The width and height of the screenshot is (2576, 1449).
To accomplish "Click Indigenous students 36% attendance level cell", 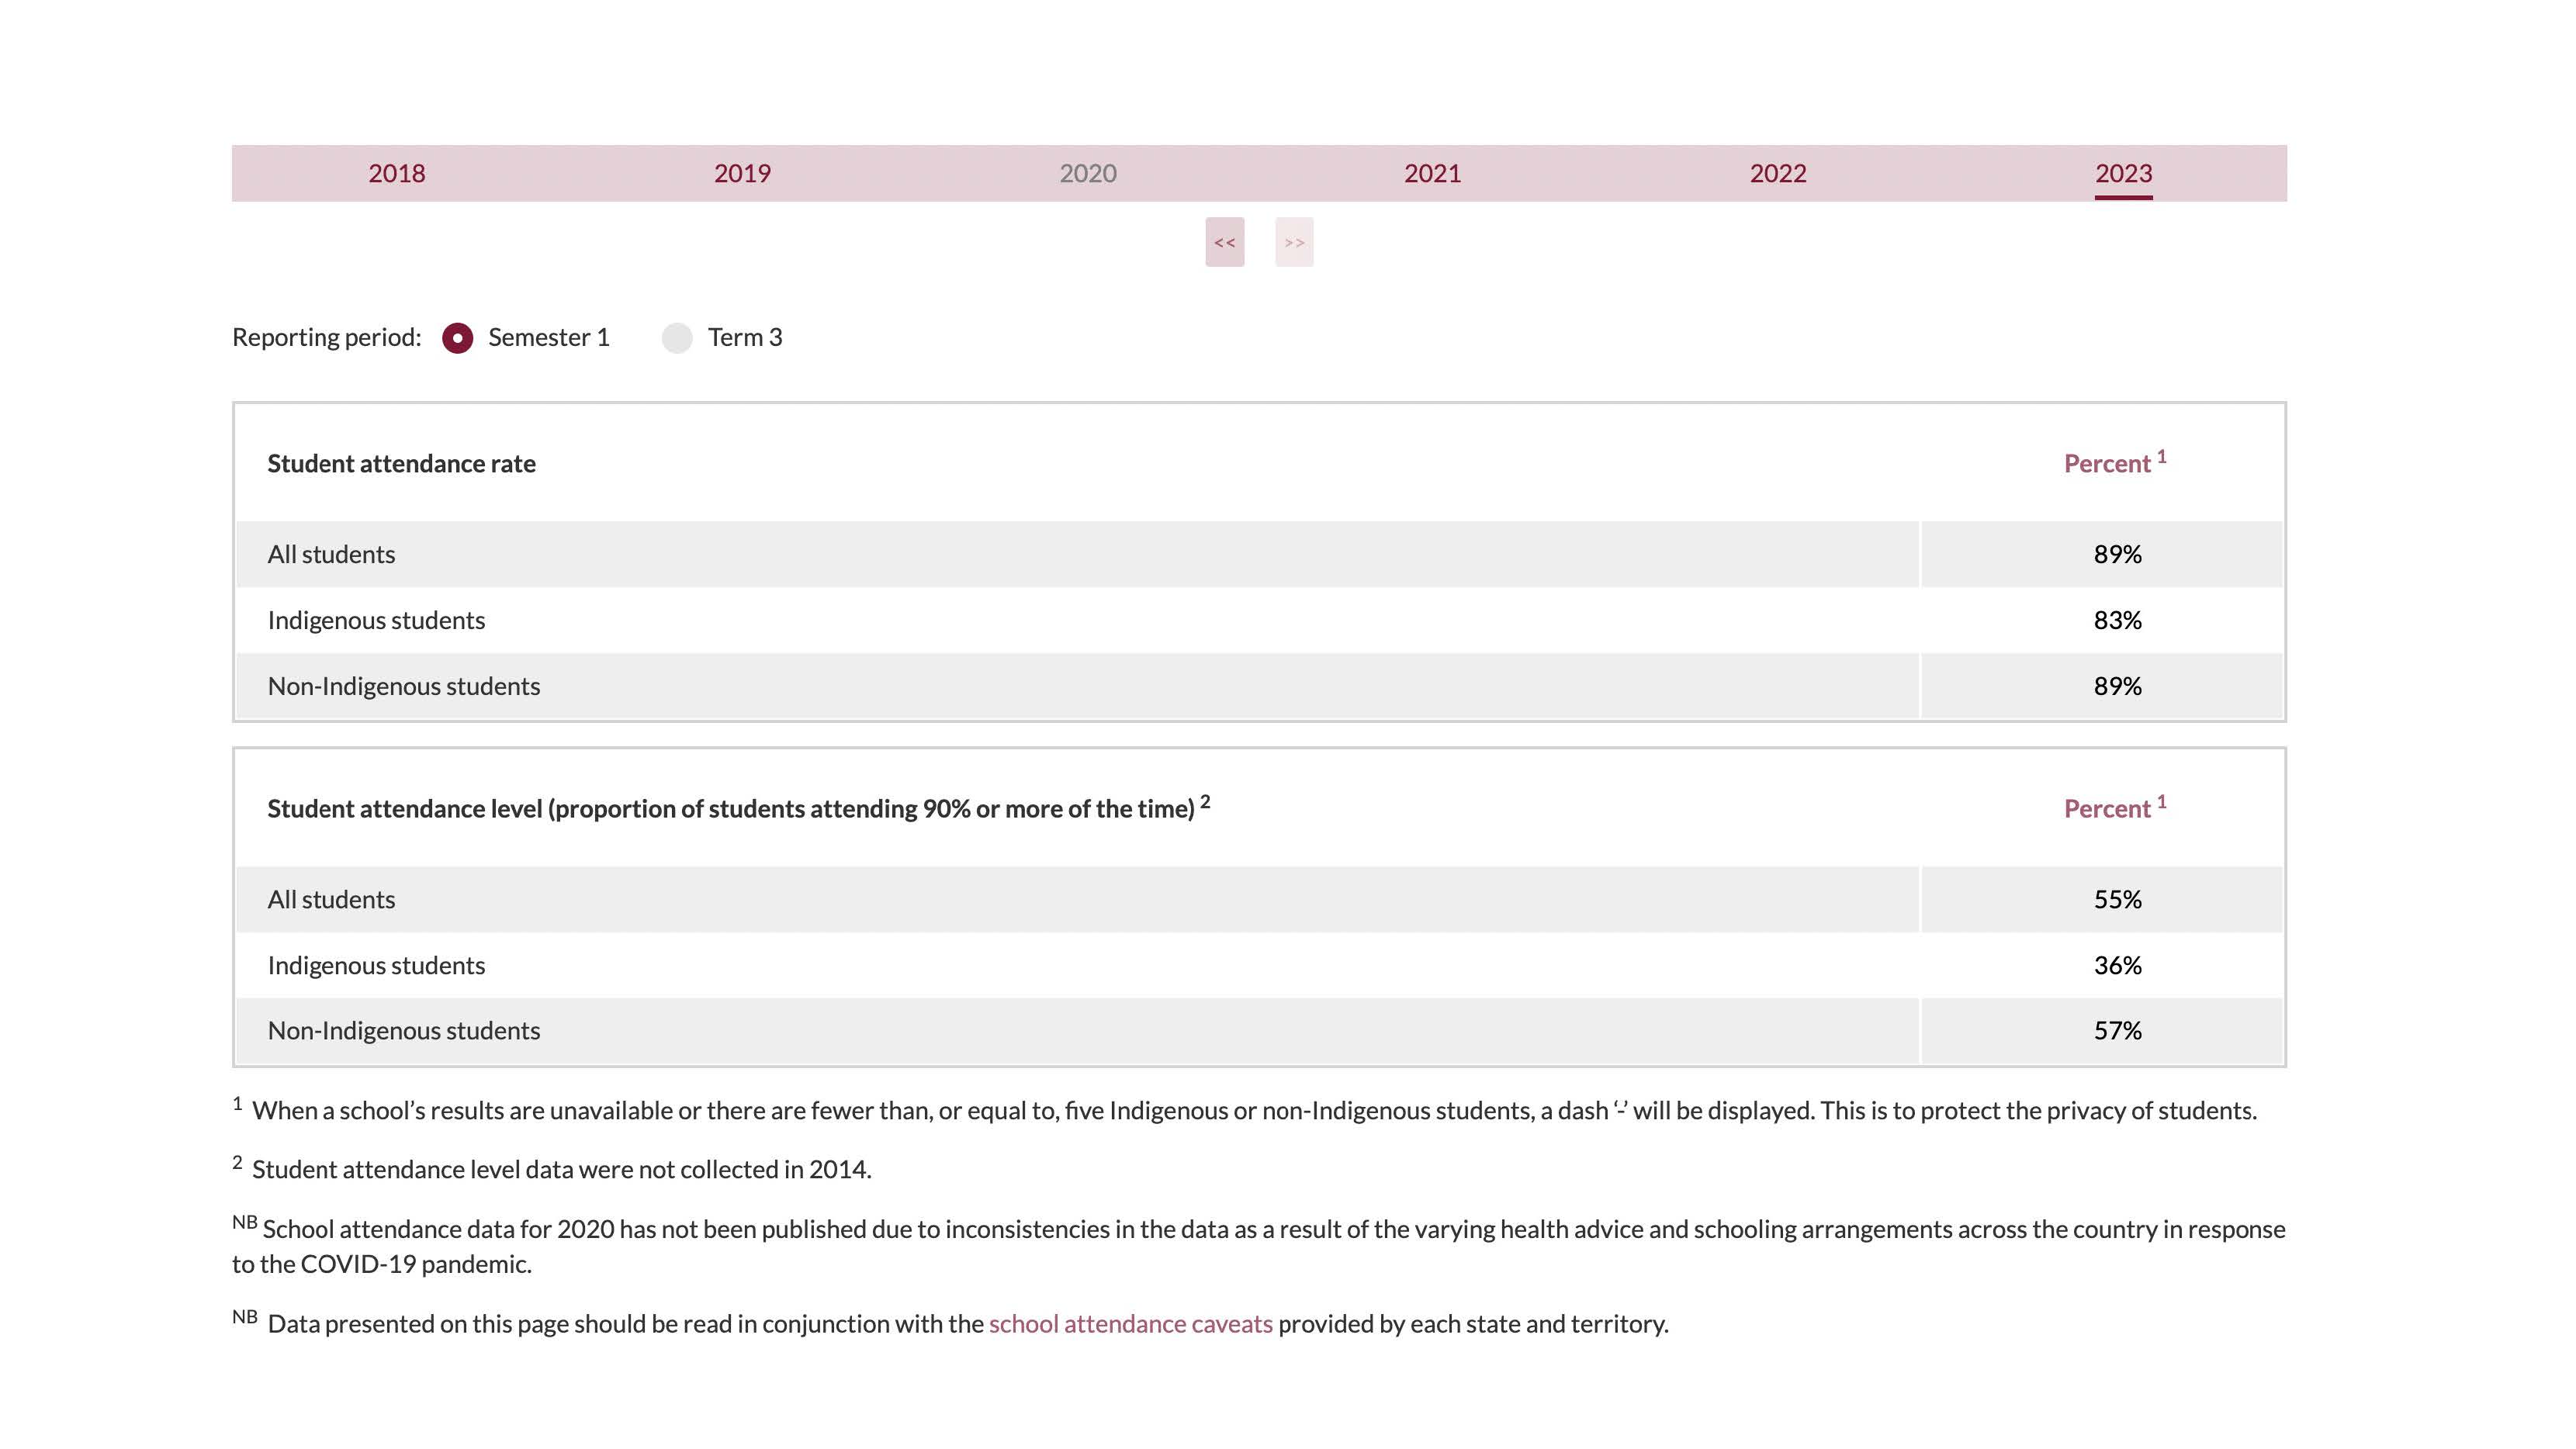I will coord(2117,965).
